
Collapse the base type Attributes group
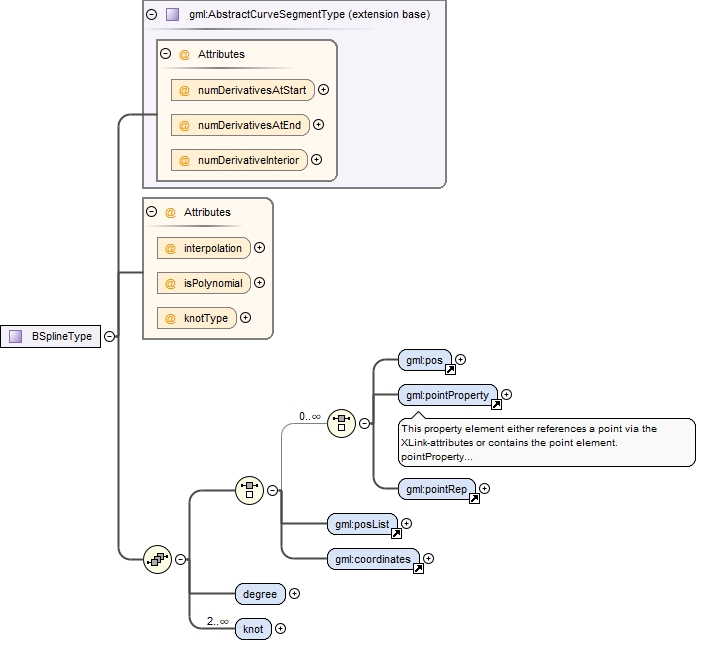[x=165, y=54]
